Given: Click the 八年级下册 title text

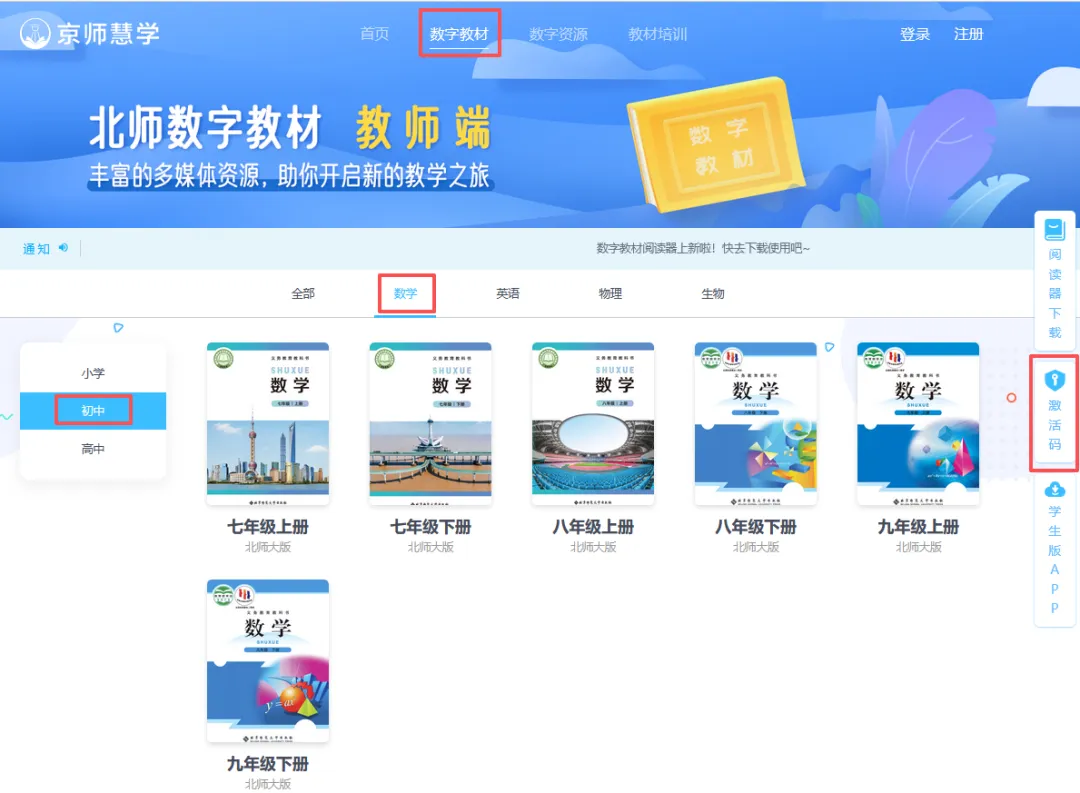Looking at the screenshot, I should click(756, 527).
